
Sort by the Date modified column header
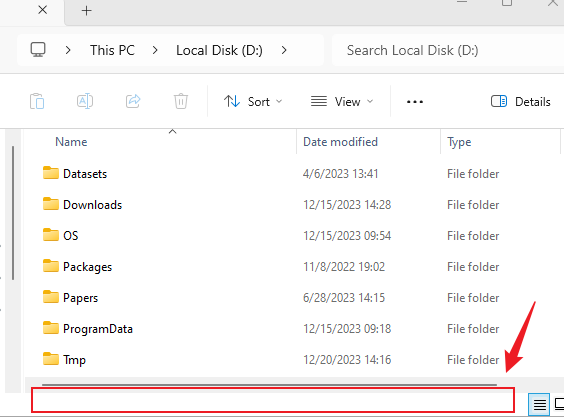[x=340, y=142]
